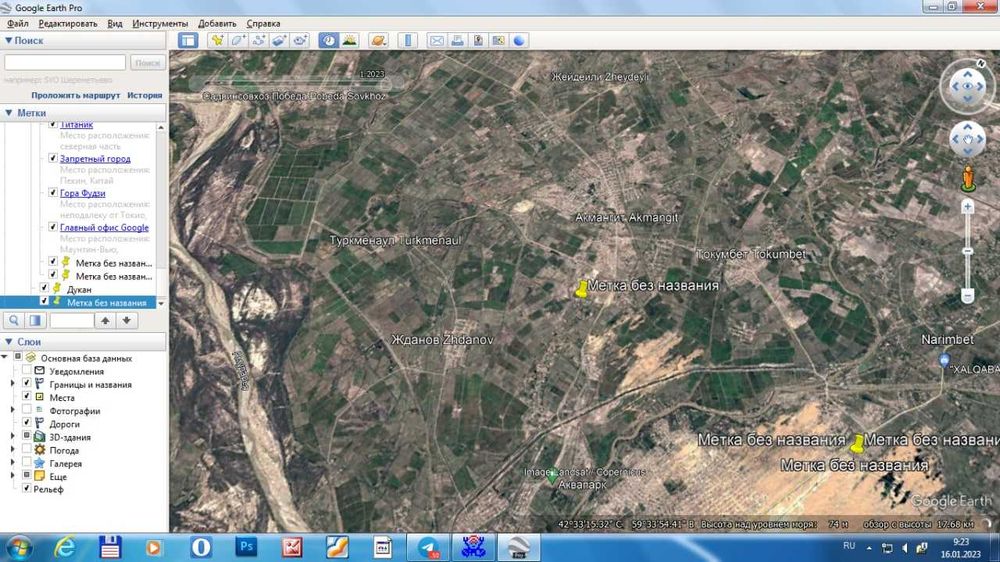1000x562 pixels.
Task: Click the blue globe toolbar icon
Action: [x=519, y=40]
